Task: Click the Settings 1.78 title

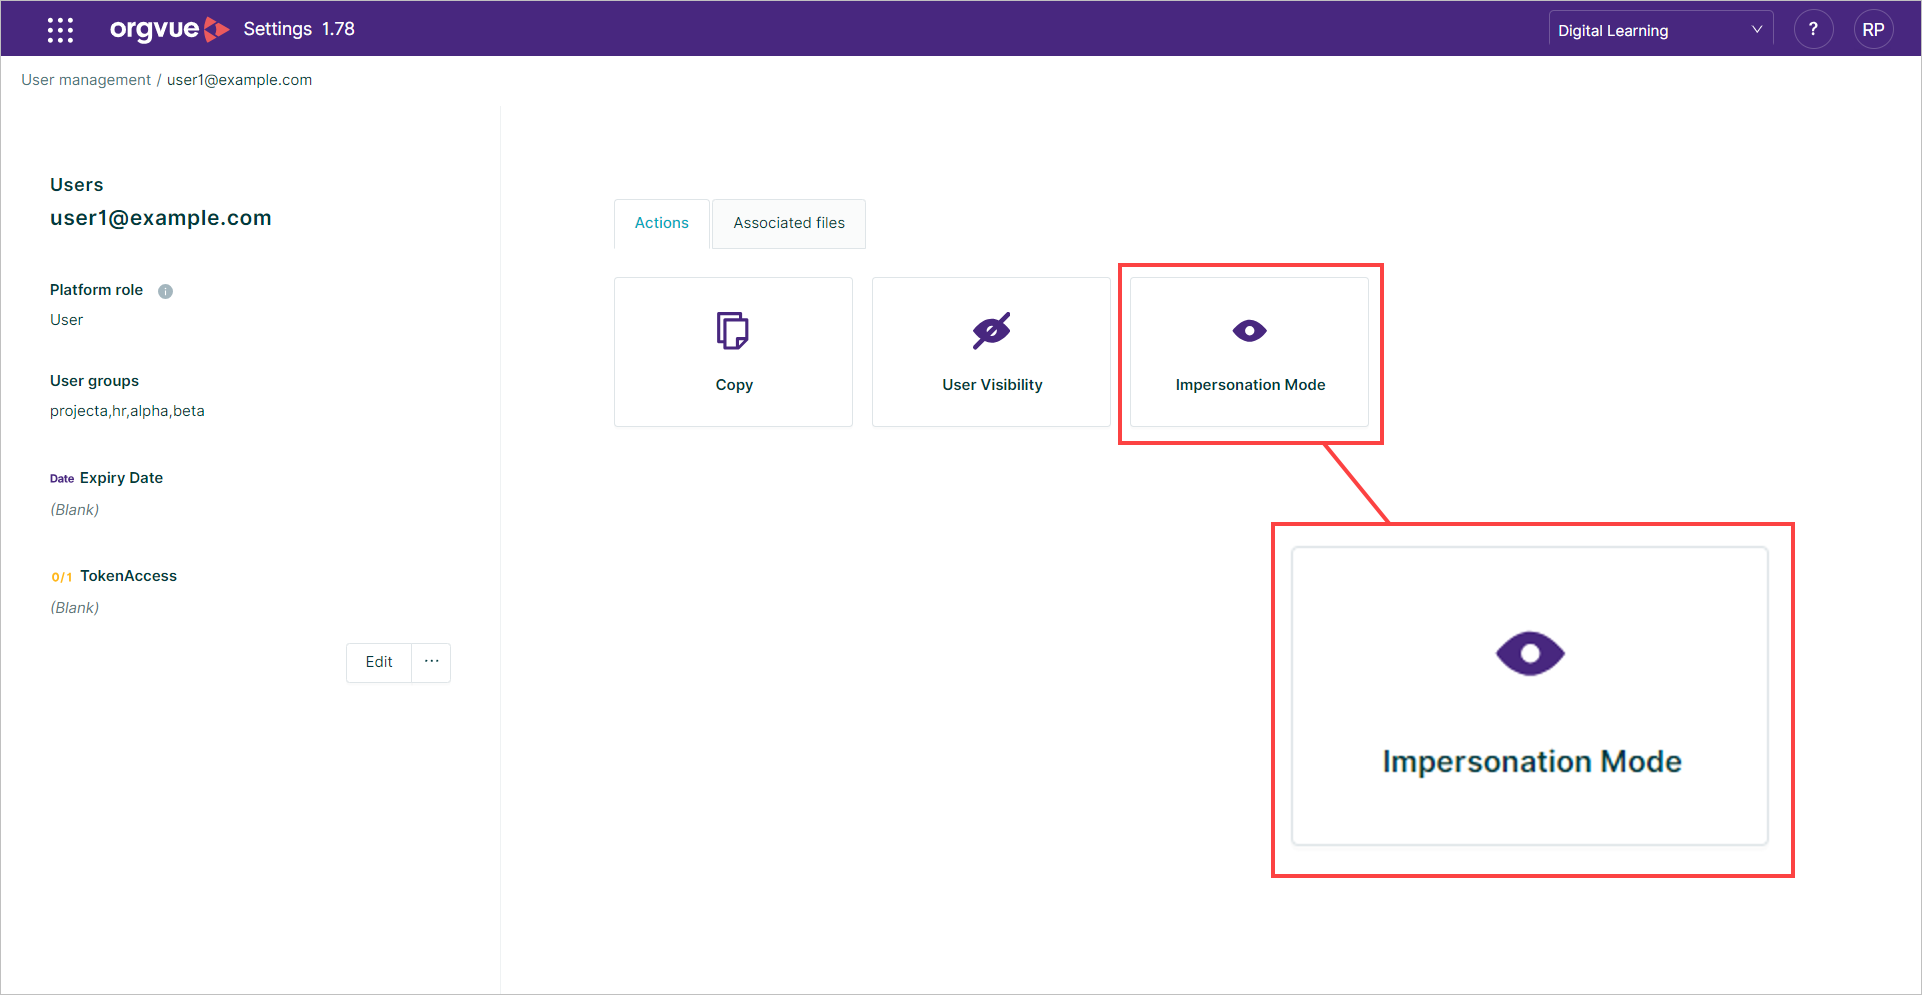Action: pos(299,29)
